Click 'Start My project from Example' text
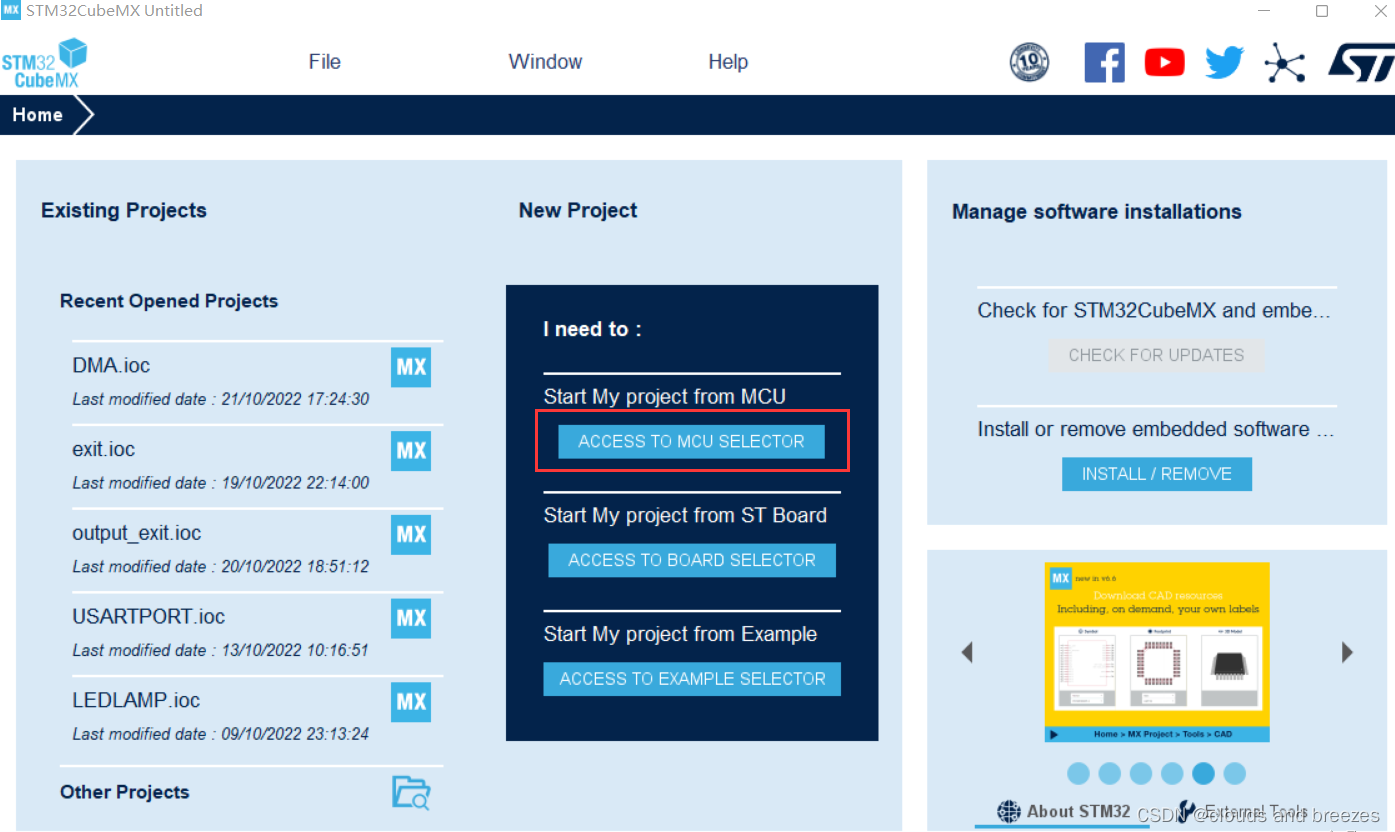Image resolution: width=1395 pixels, height=832 pixels. 680,635
